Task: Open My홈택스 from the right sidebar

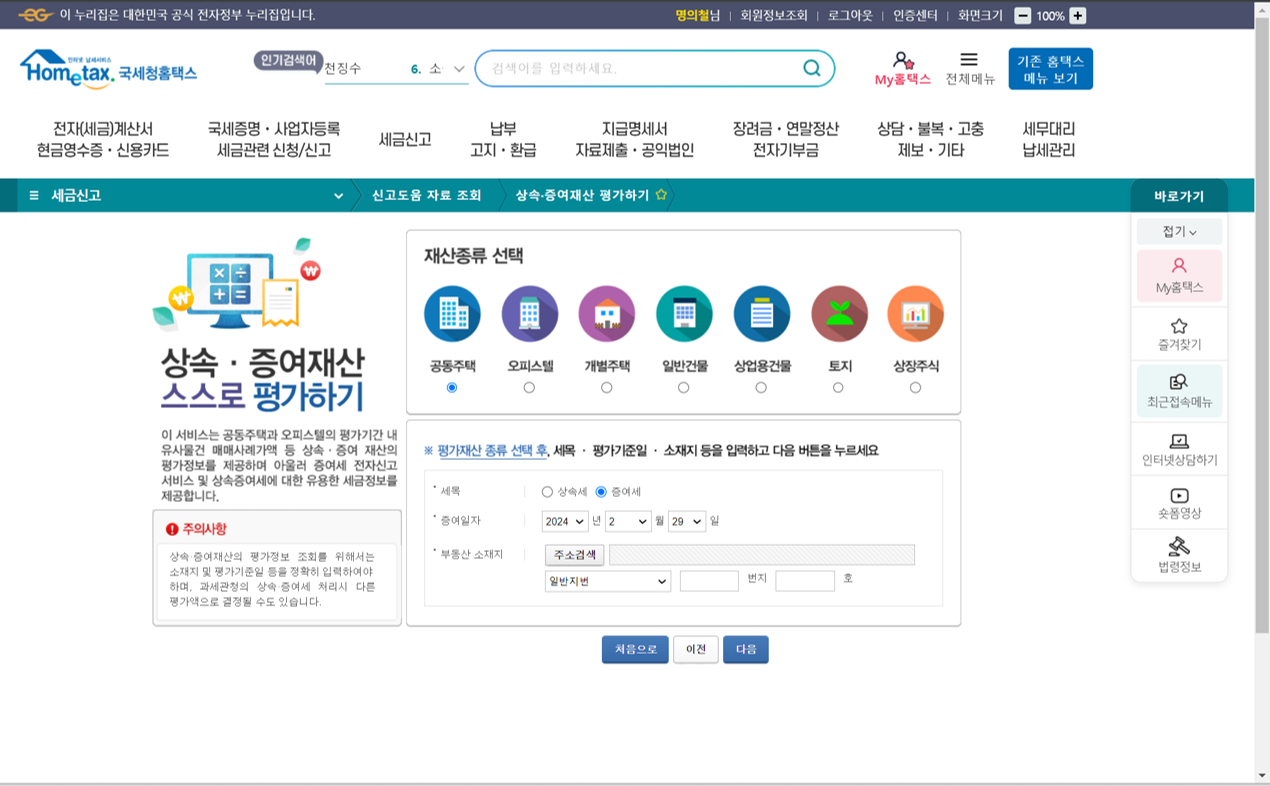Action: tap(1180, 278)
